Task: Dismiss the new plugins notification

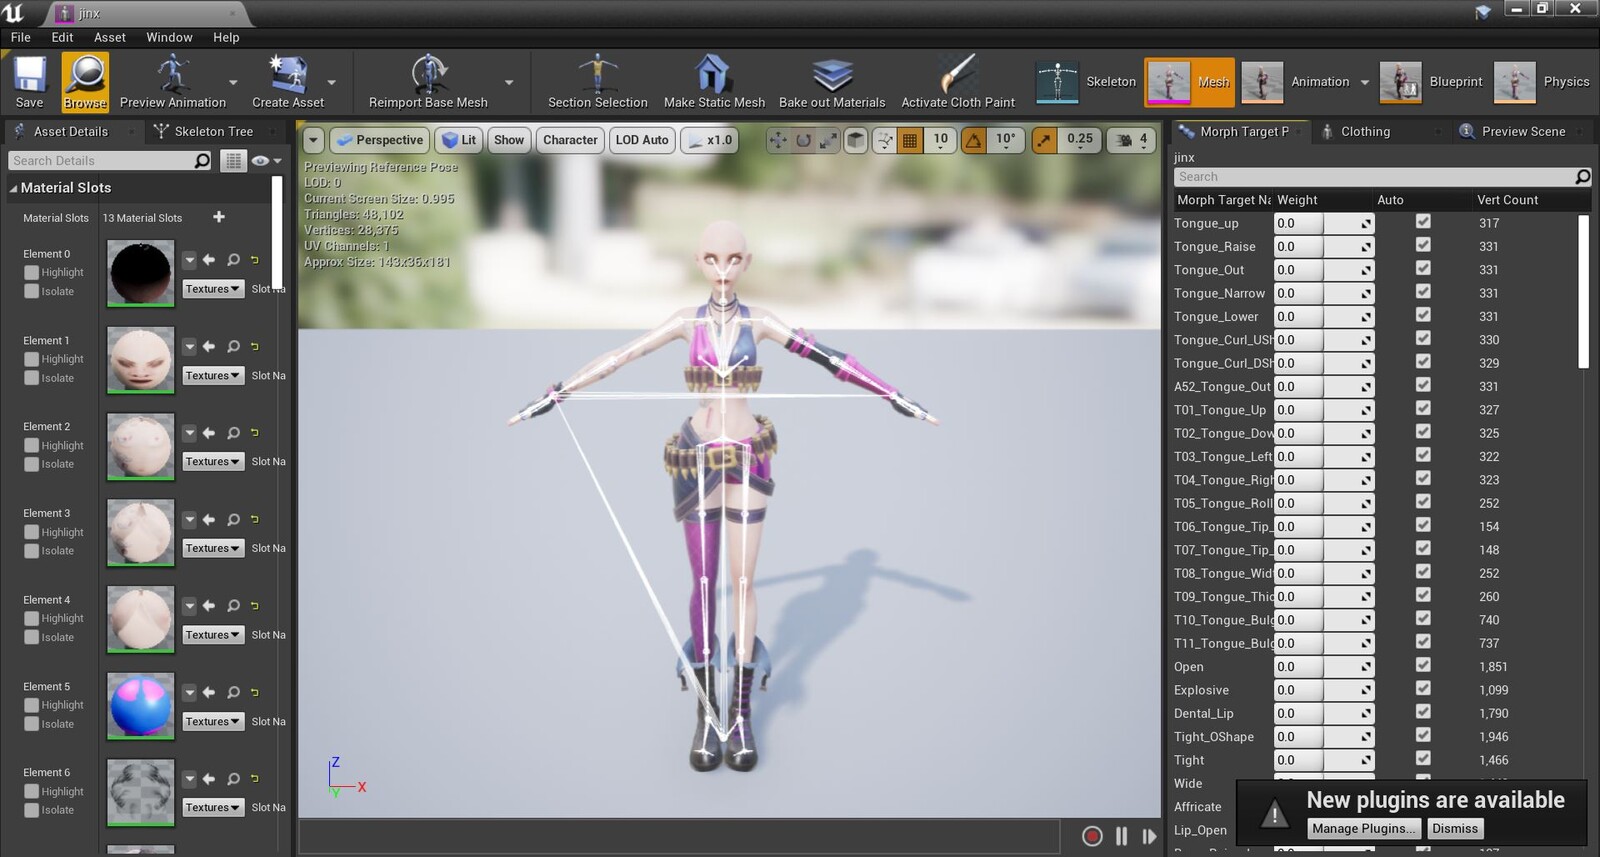Action: pos(1454,828)
